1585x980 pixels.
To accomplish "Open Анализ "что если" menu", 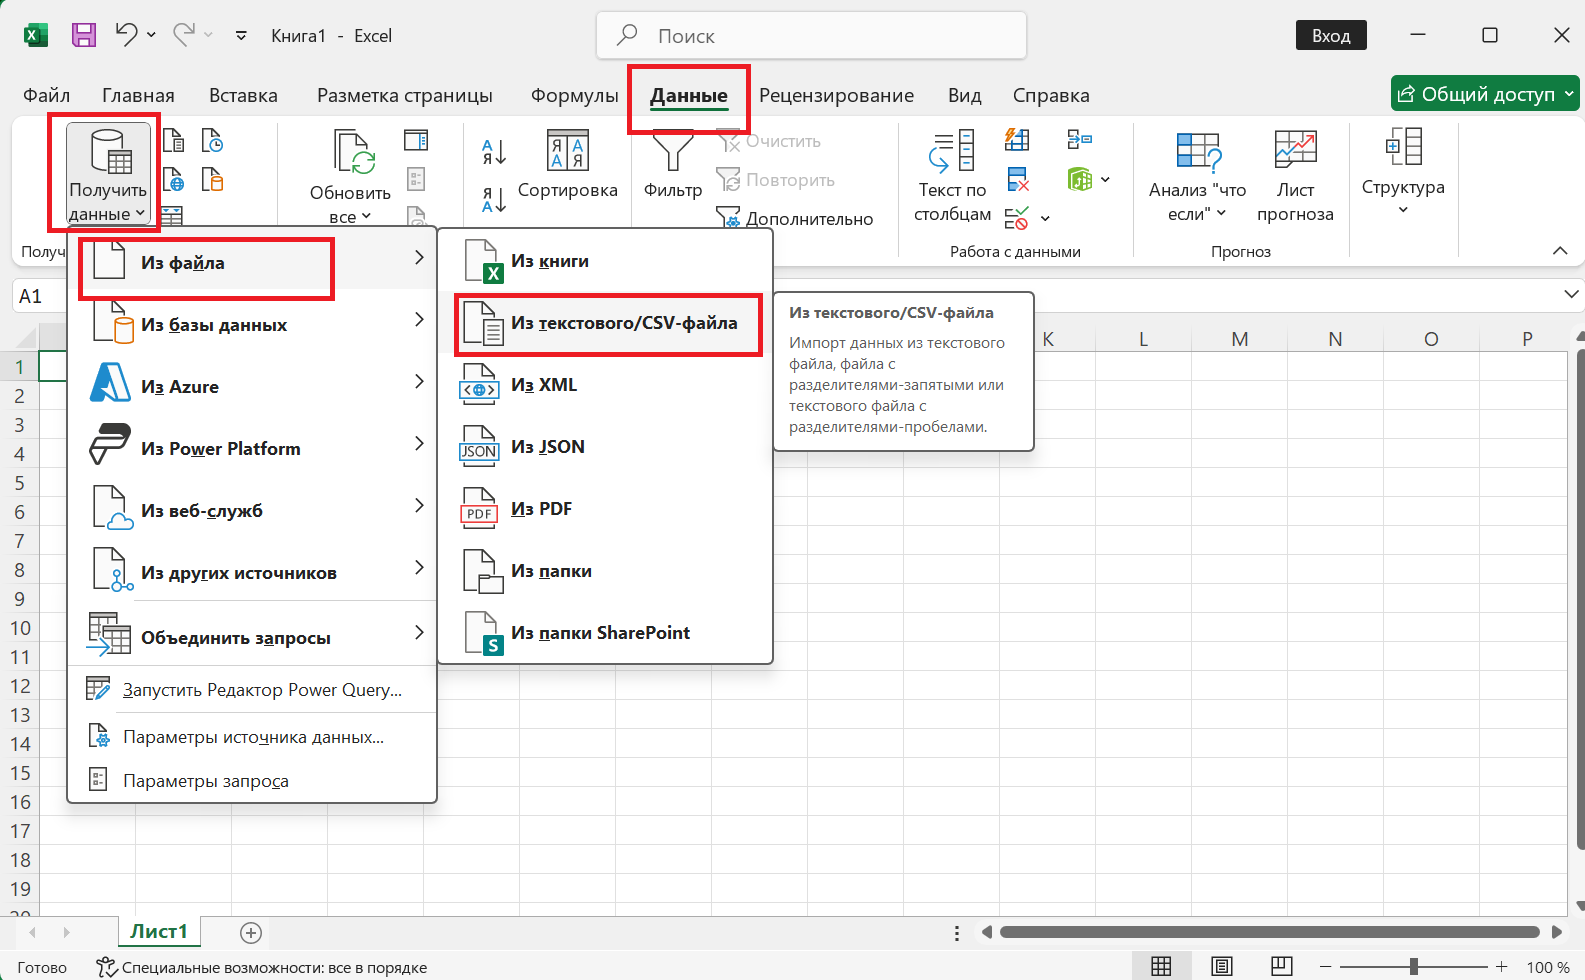I will [1197, 176].
